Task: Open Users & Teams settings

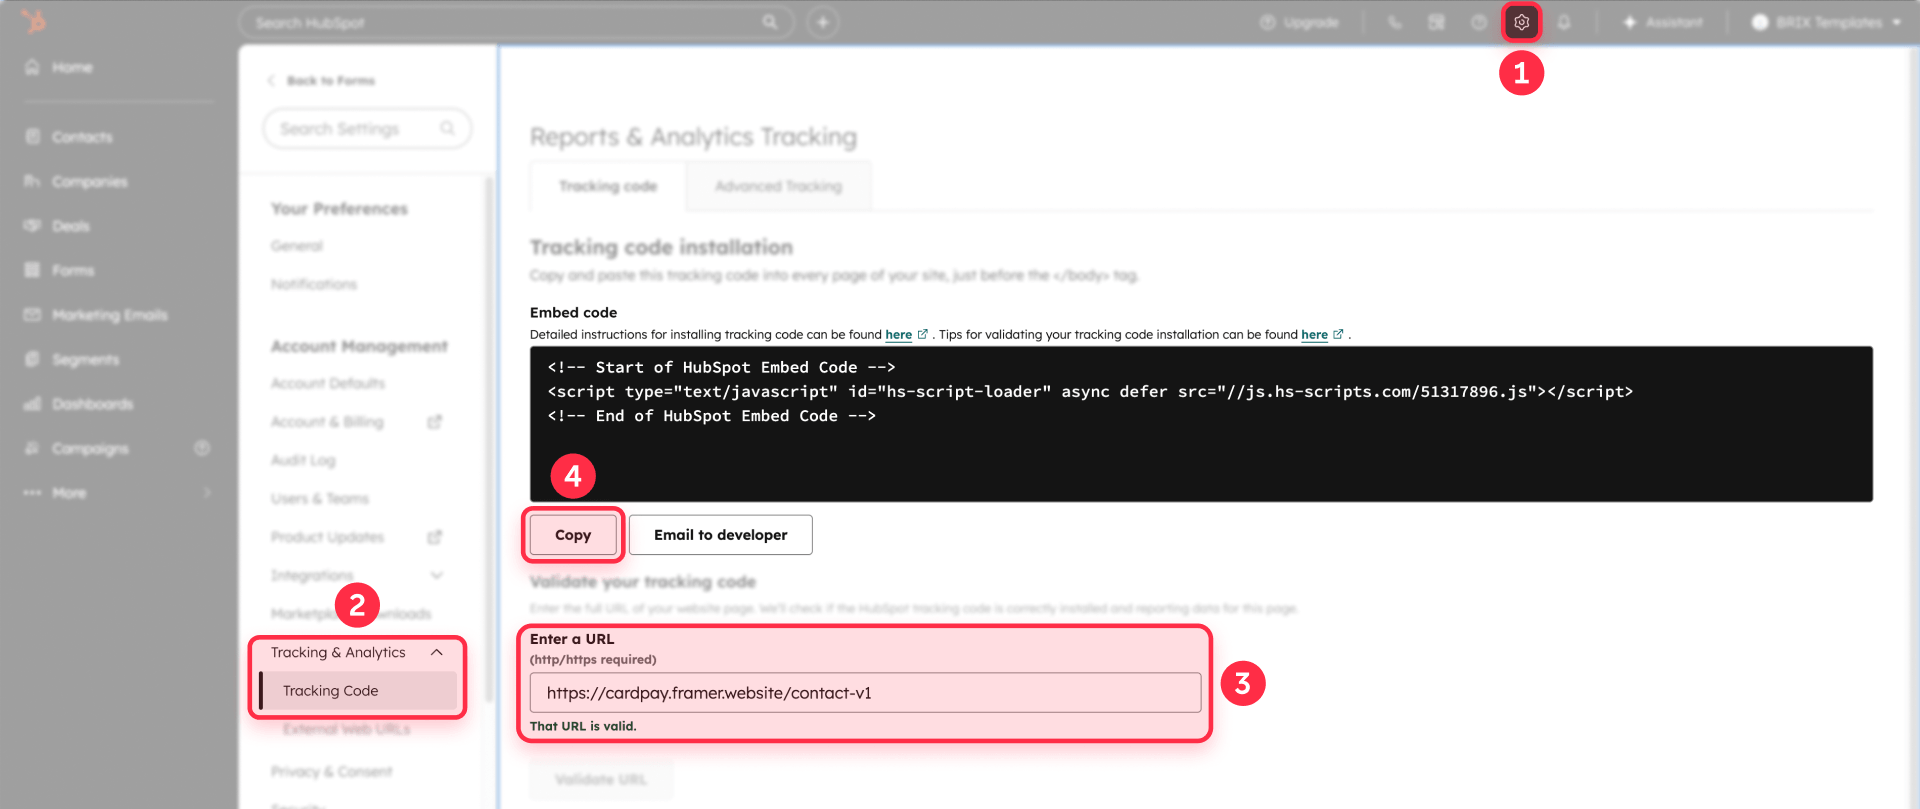Action: pyautogui.click(x=320, y=498)
